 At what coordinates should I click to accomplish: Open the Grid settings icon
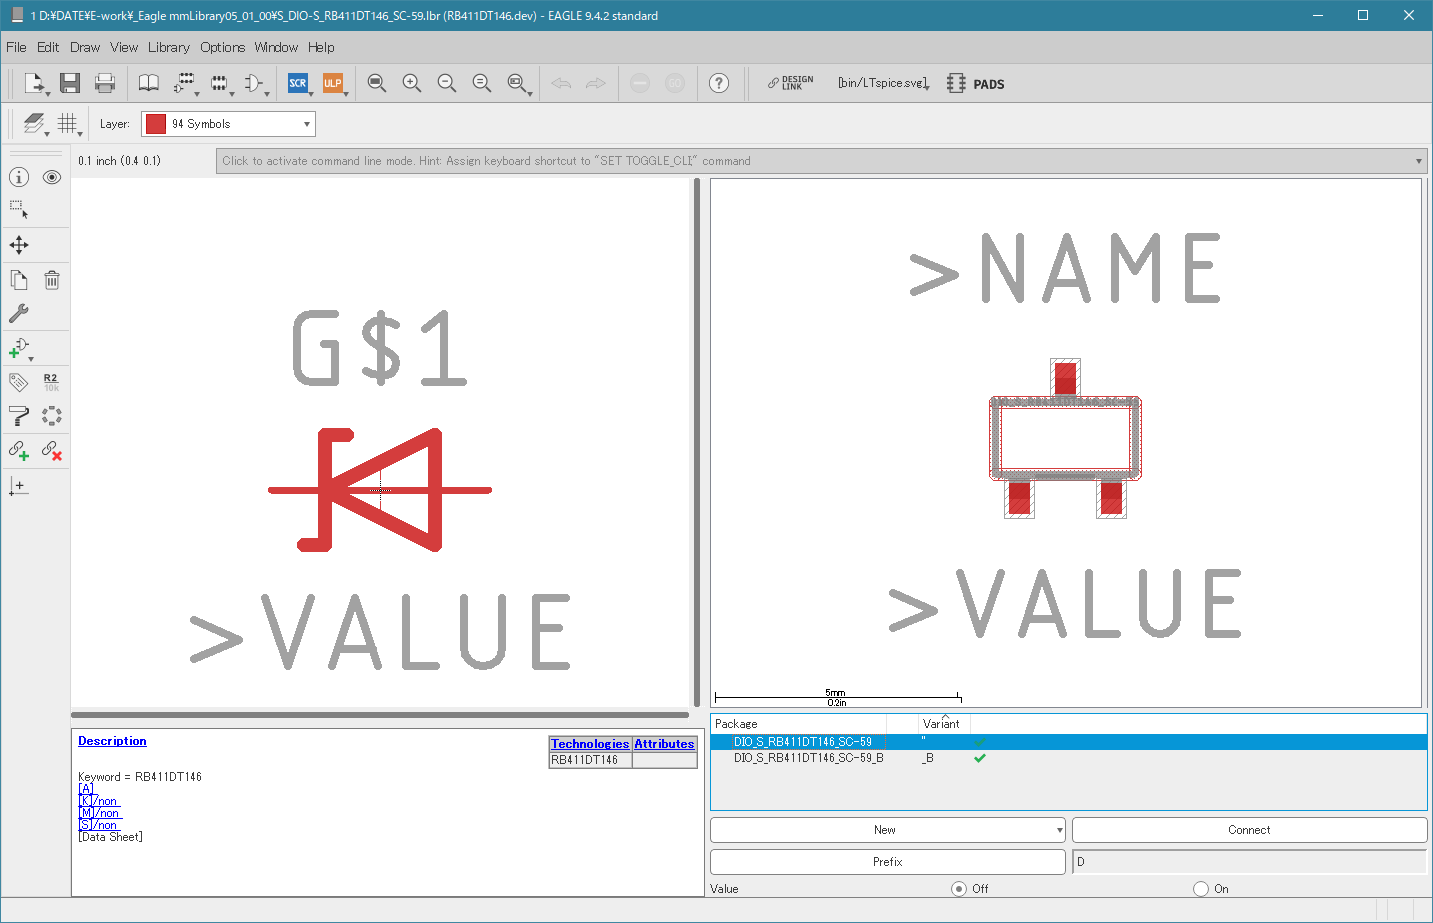tap(67, 123)
